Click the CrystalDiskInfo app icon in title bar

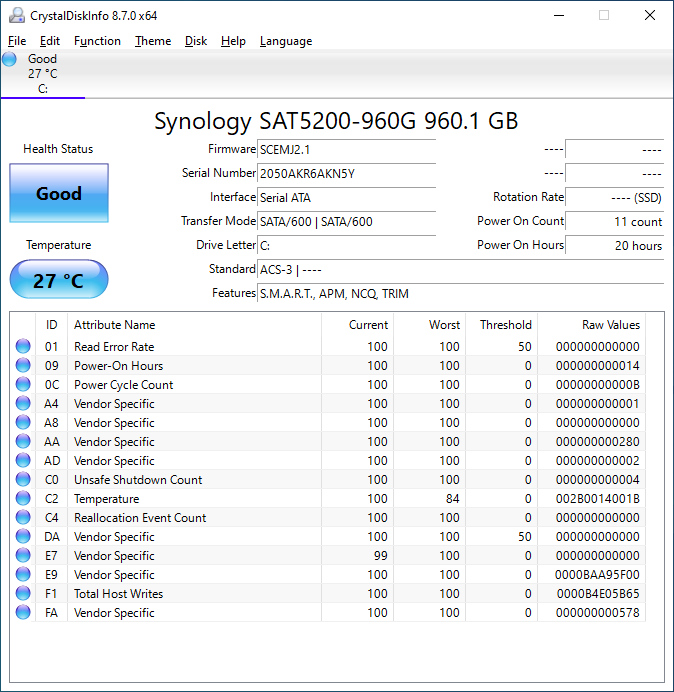pyautogui.click(x=15, y=15)
